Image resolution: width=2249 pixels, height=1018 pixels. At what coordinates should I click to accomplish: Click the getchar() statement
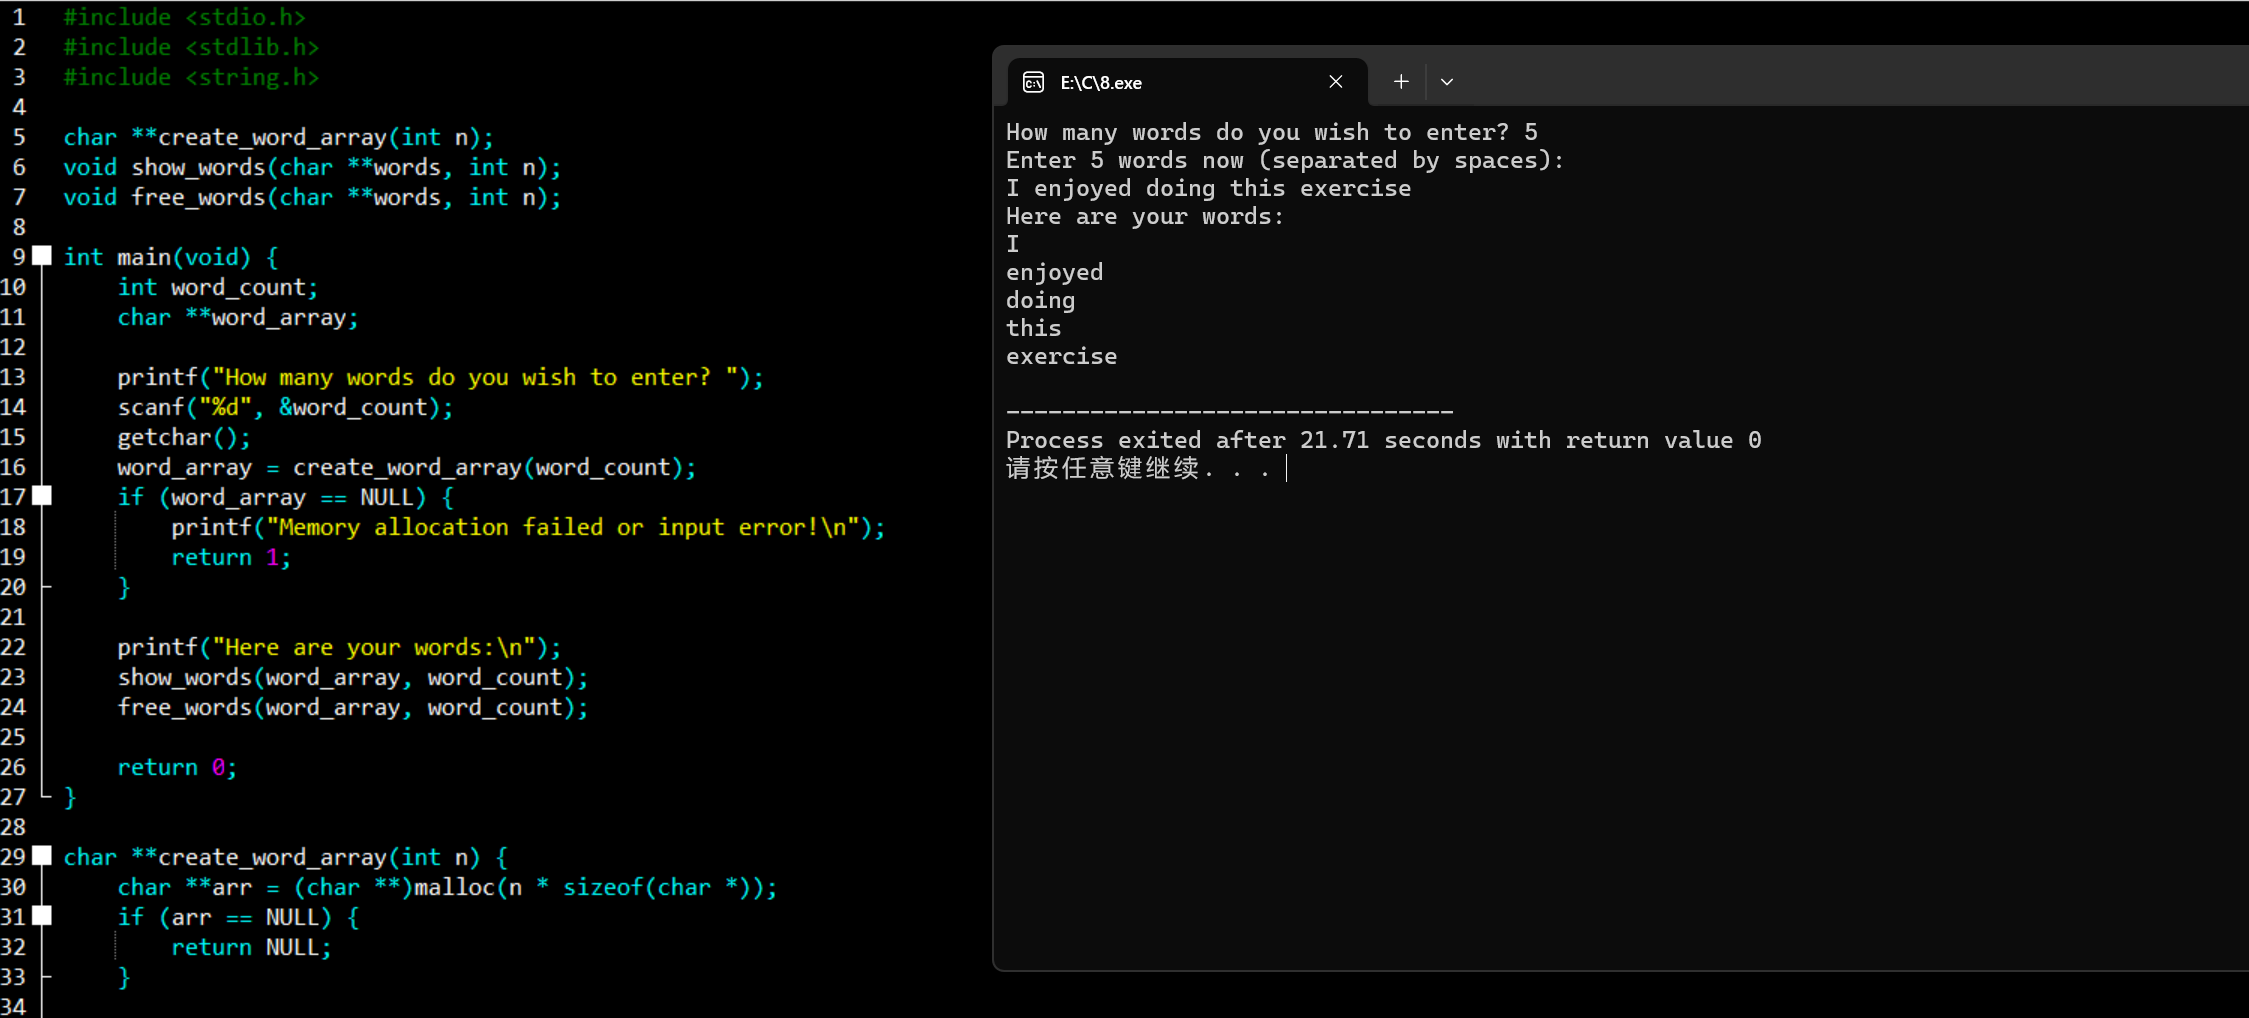point(184,437)
